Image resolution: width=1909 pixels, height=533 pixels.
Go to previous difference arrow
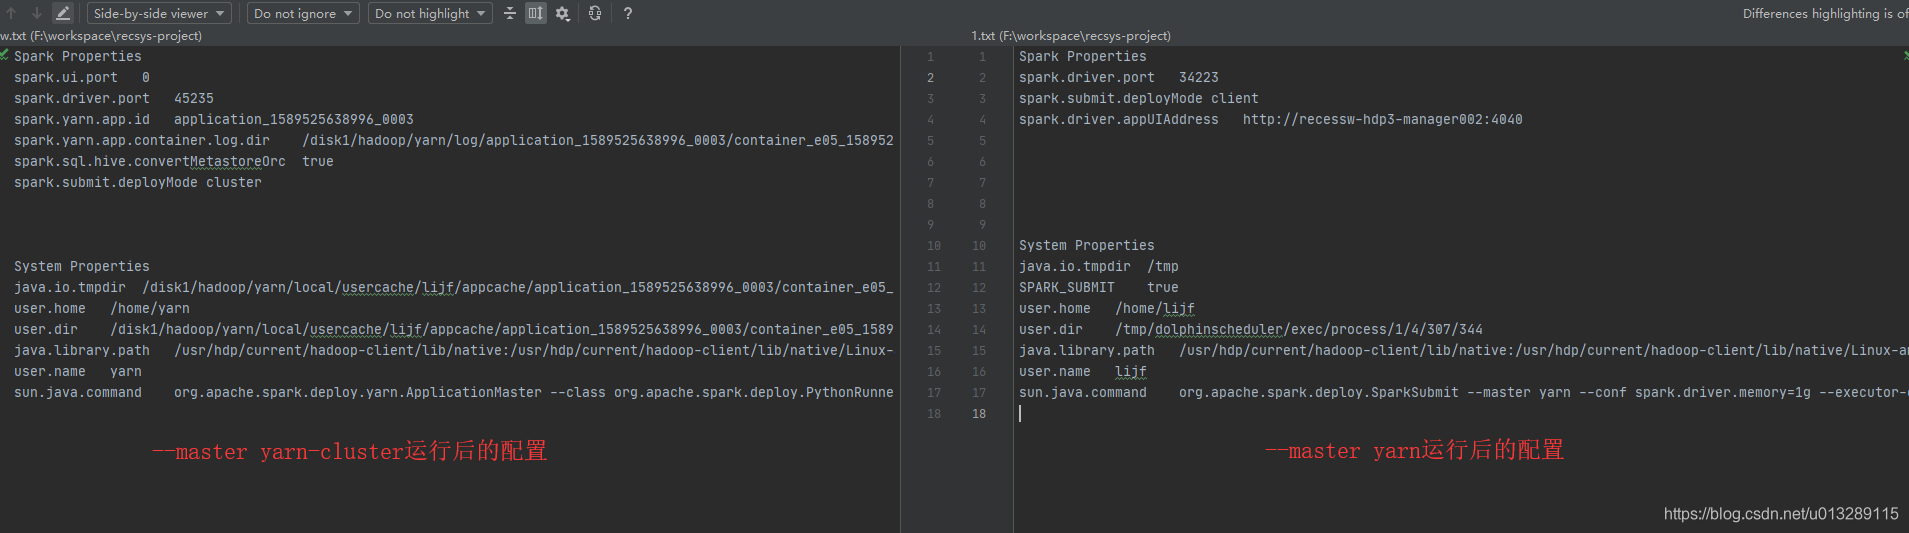(x=12, y=13)
